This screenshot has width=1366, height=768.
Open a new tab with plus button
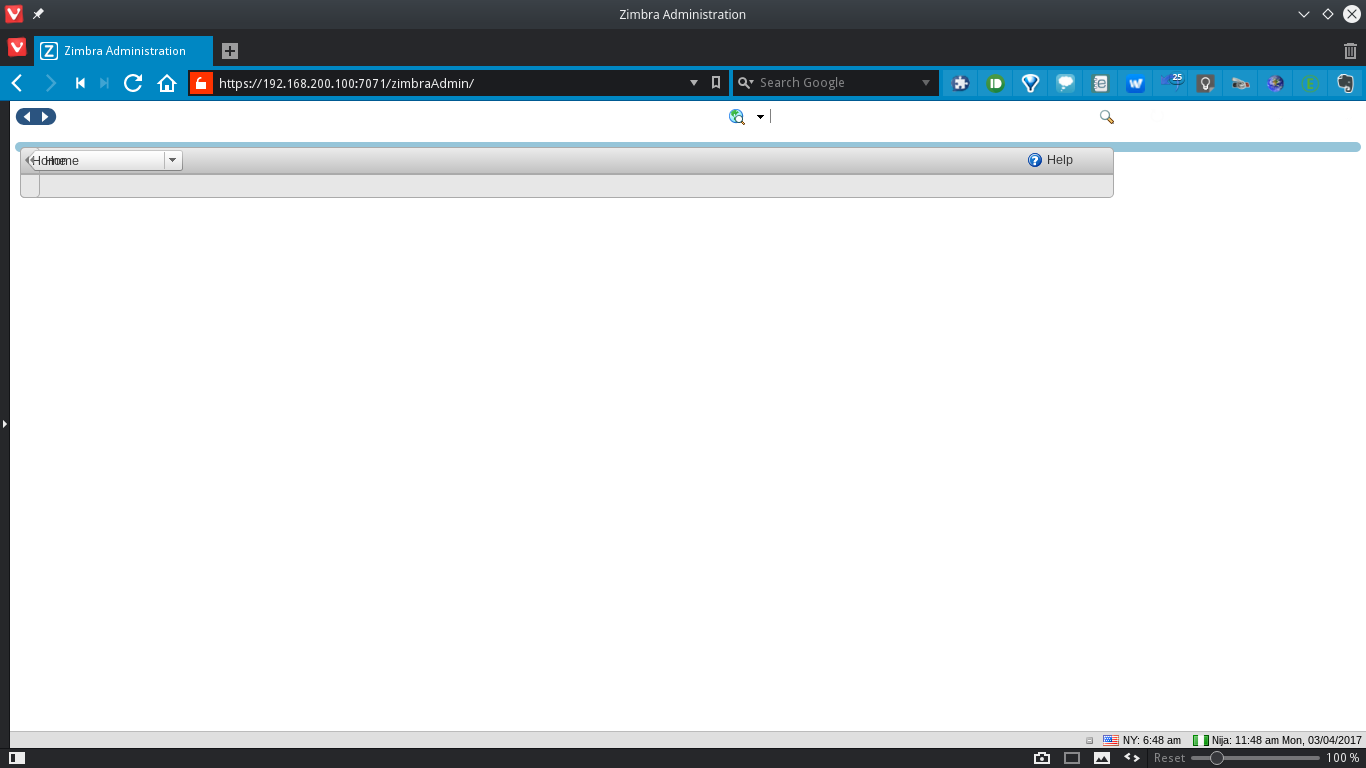[x=230, y=51]
